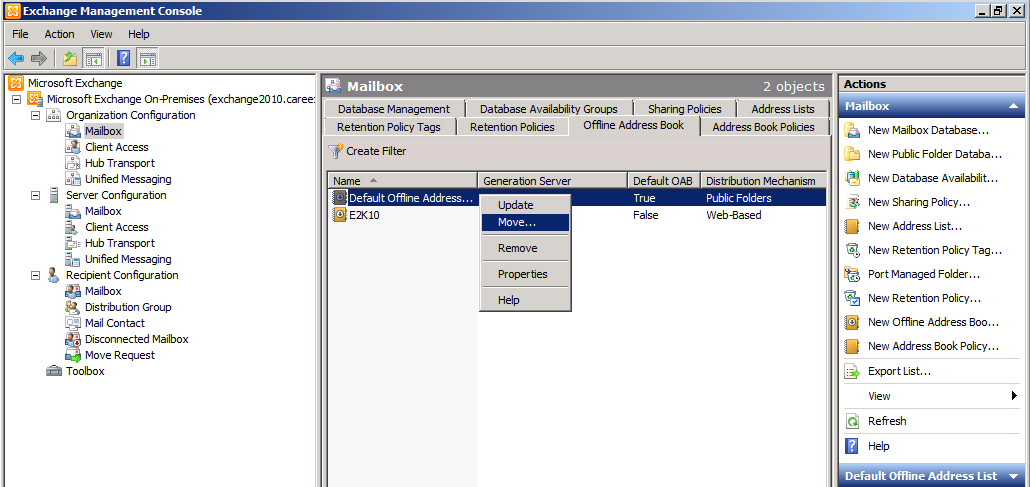Click the Export List icon
1030x487 pixels.
pos(852,371)
